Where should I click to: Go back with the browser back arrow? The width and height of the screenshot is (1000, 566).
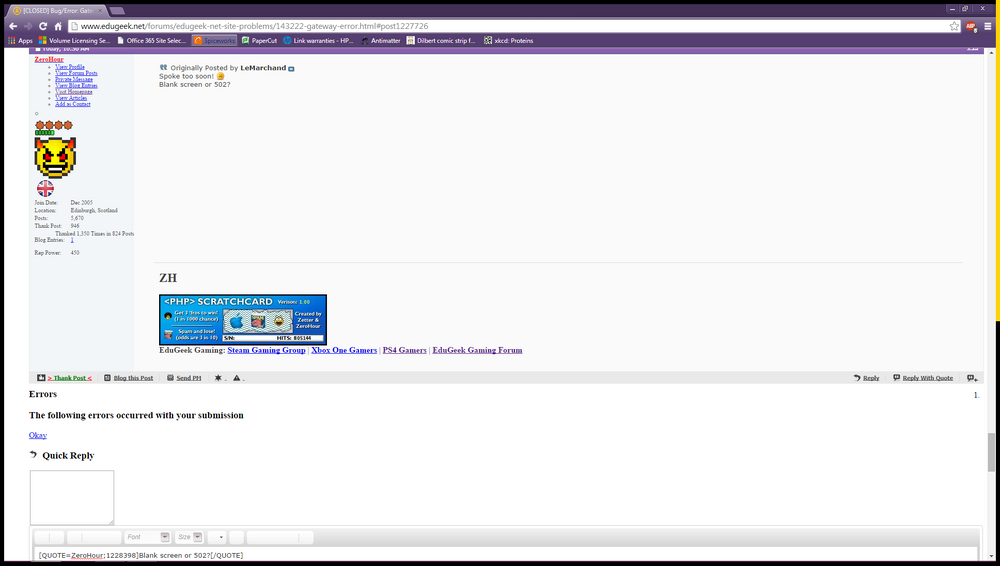13,26
